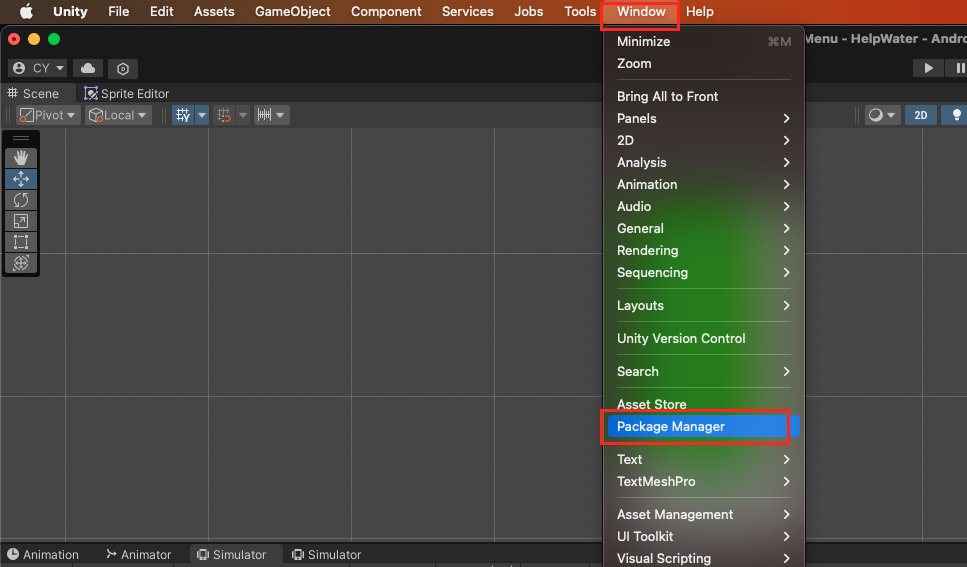Click the Pause button

pyautogui.click(x=959, y=68)
